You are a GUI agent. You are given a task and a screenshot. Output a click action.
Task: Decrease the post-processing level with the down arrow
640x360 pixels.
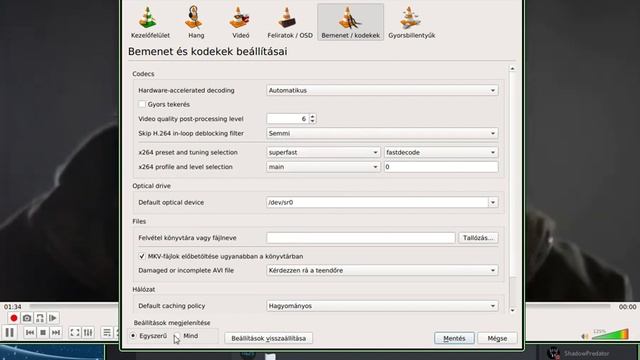click(312, 121)
